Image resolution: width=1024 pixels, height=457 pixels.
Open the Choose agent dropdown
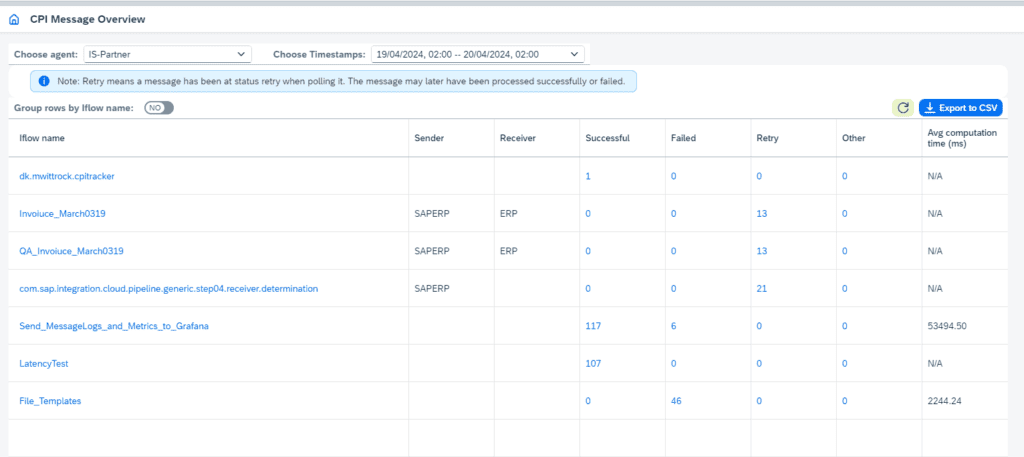coord(167,54)
